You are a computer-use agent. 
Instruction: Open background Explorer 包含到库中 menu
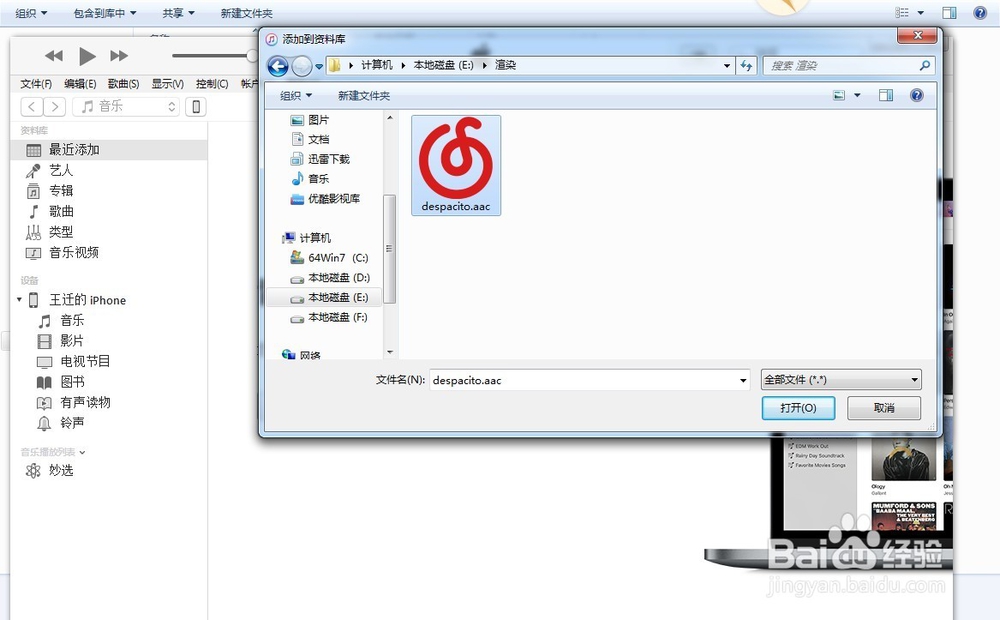click(x=105, y=13)
